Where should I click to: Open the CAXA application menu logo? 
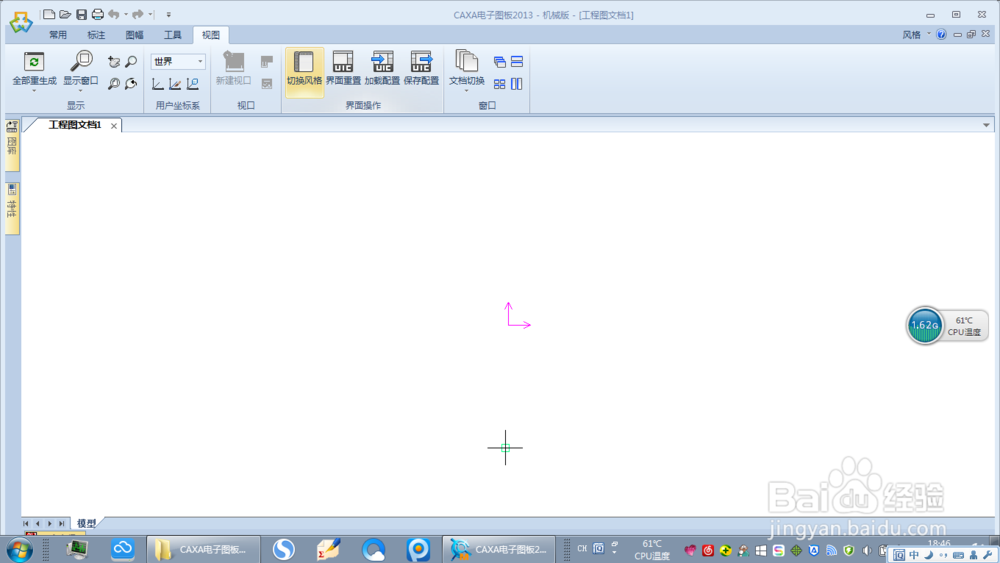20,22
